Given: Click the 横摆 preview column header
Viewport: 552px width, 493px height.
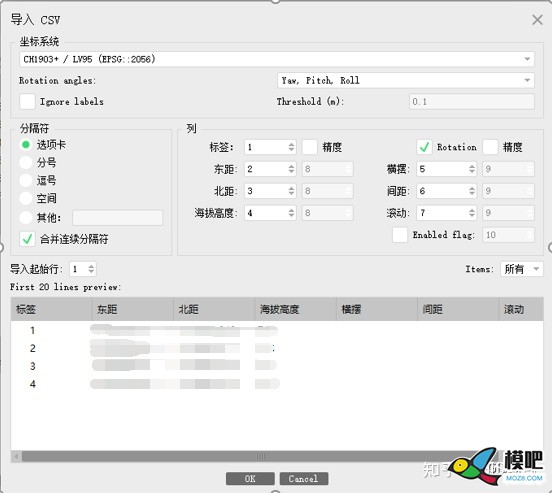Looking at the screenshot, I should point(377,309).
